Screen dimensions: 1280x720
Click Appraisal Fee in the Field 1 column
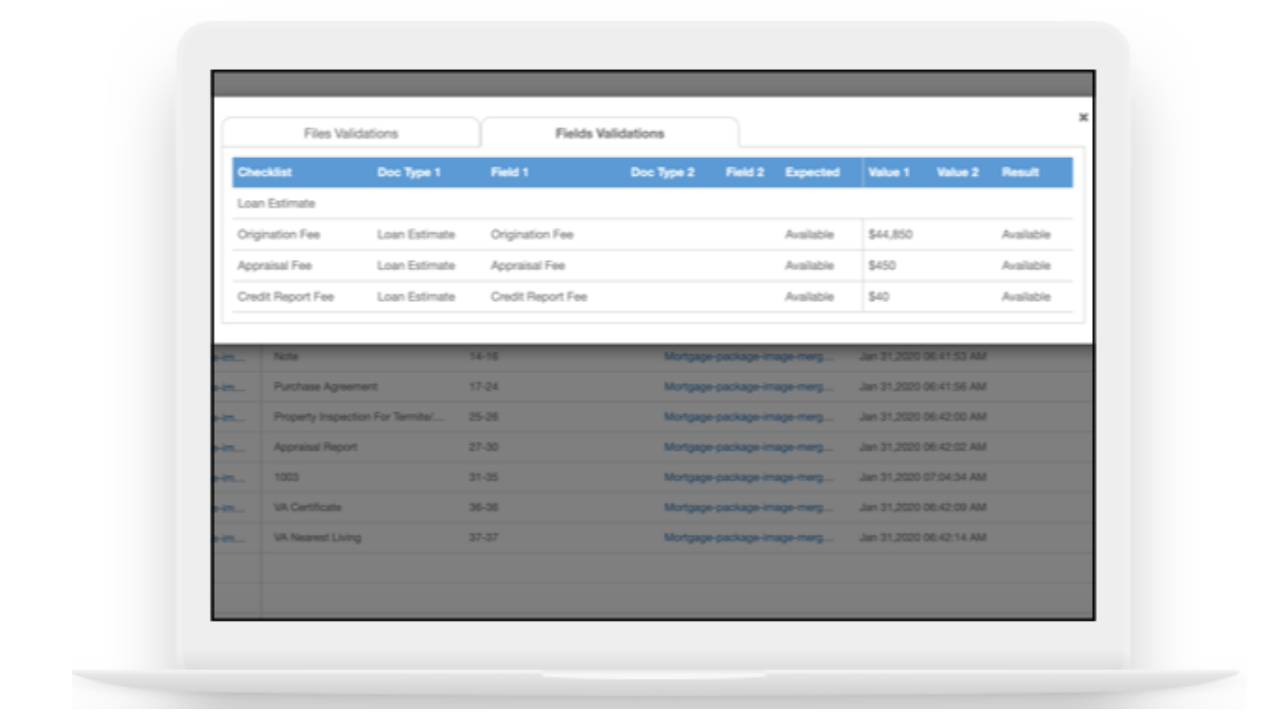point(528,266)
